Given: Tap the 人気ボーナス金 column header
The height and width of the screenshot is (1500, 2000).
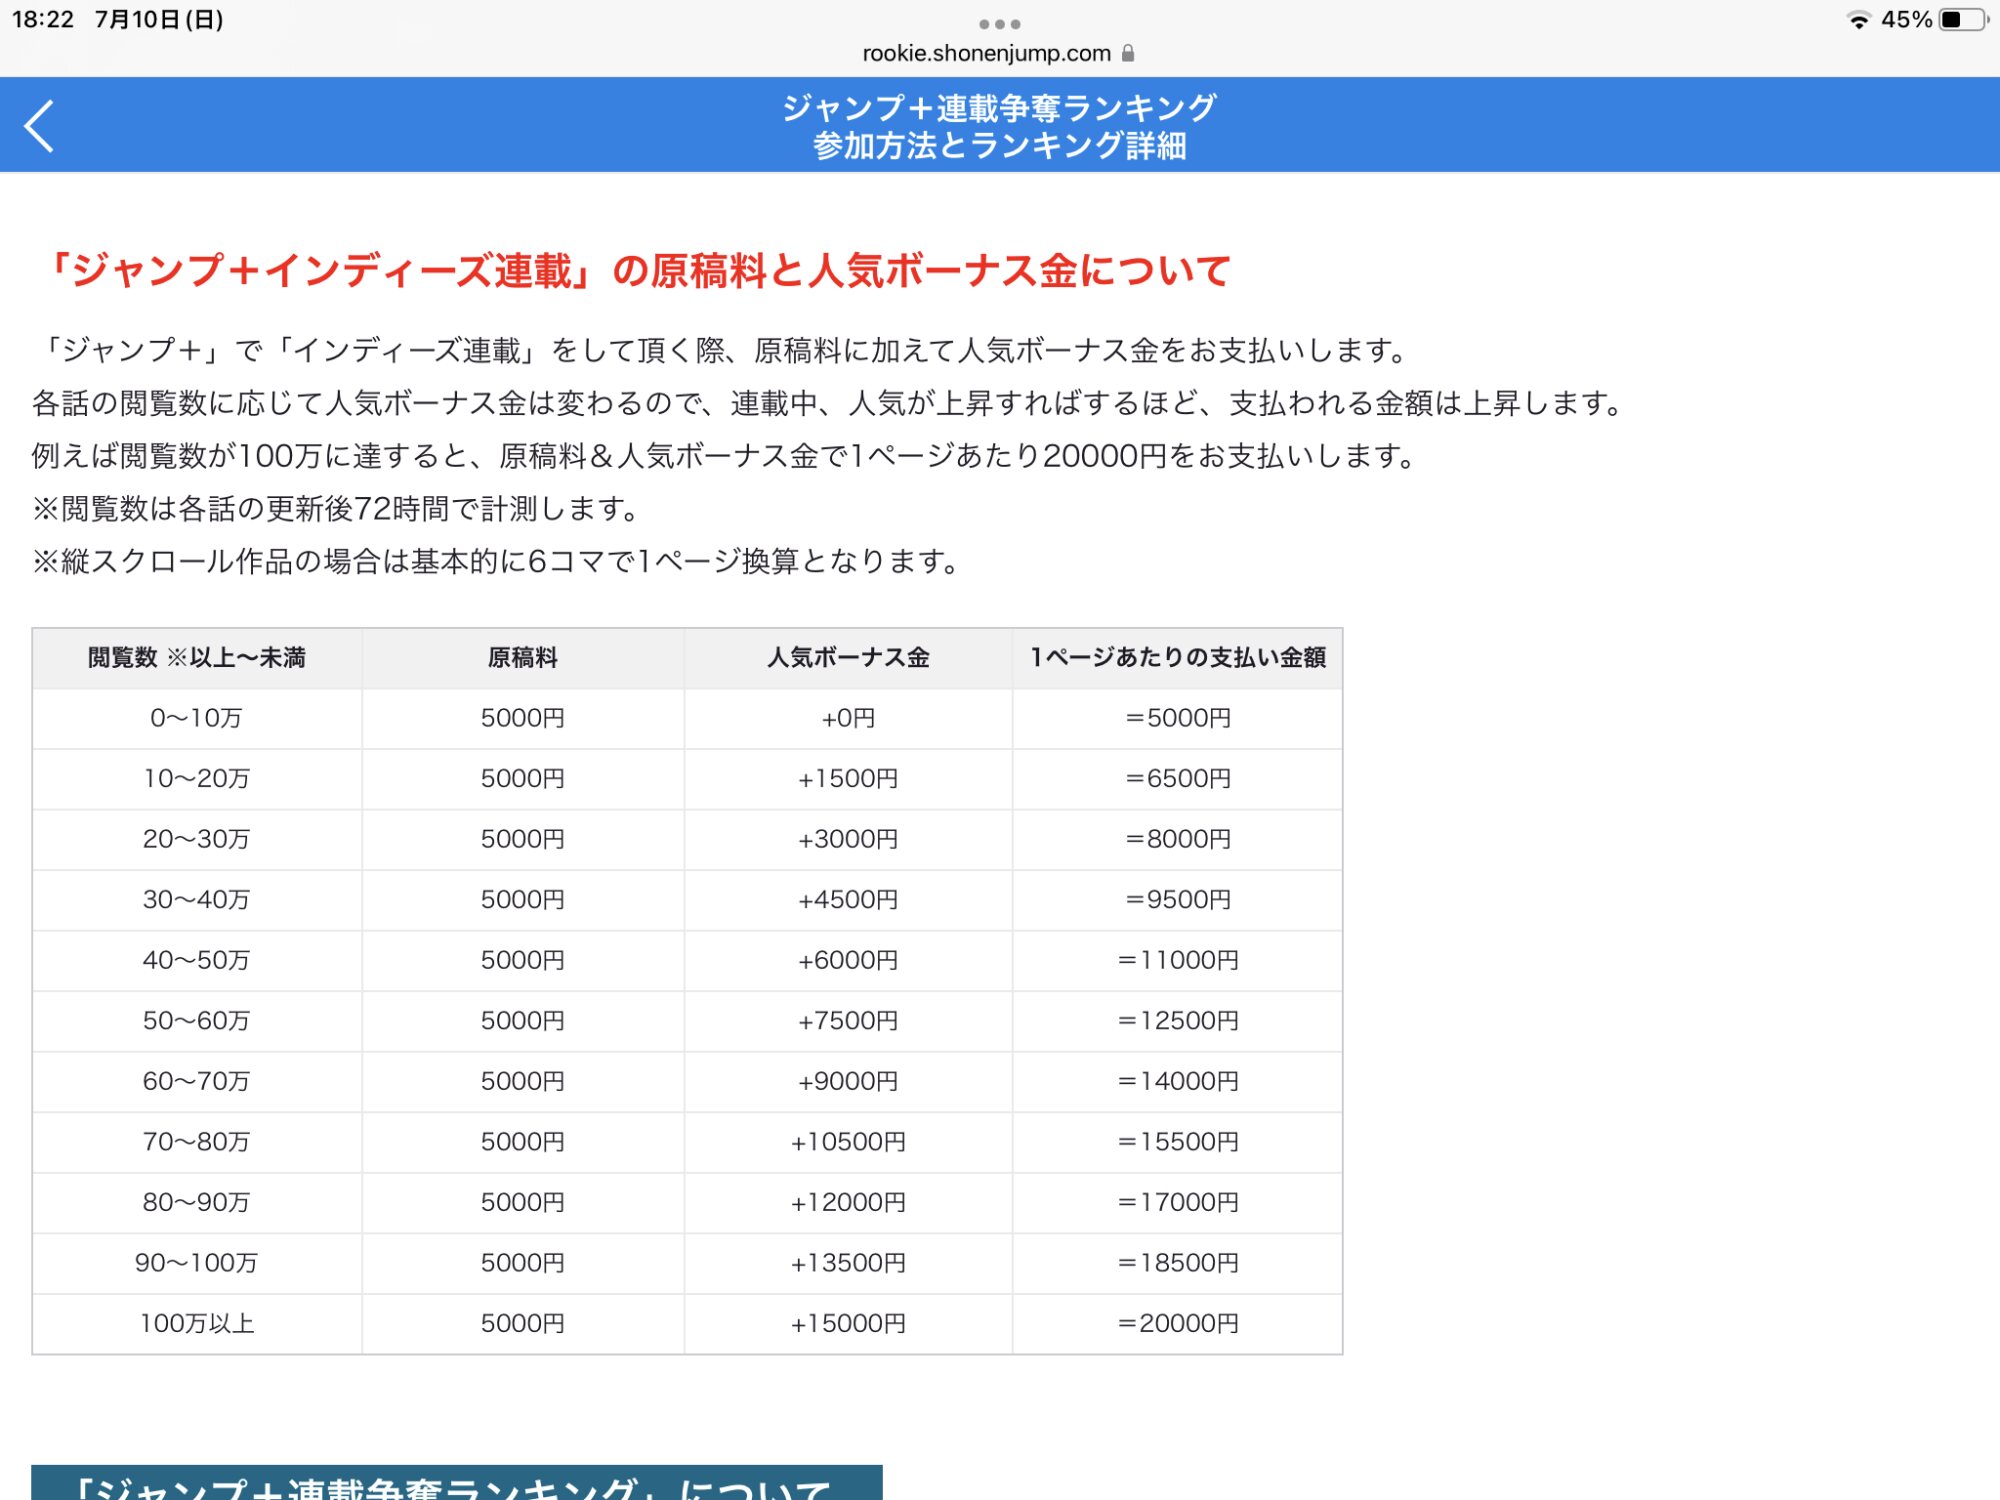Looking at the screenshot, I should [x=848, y=658].
